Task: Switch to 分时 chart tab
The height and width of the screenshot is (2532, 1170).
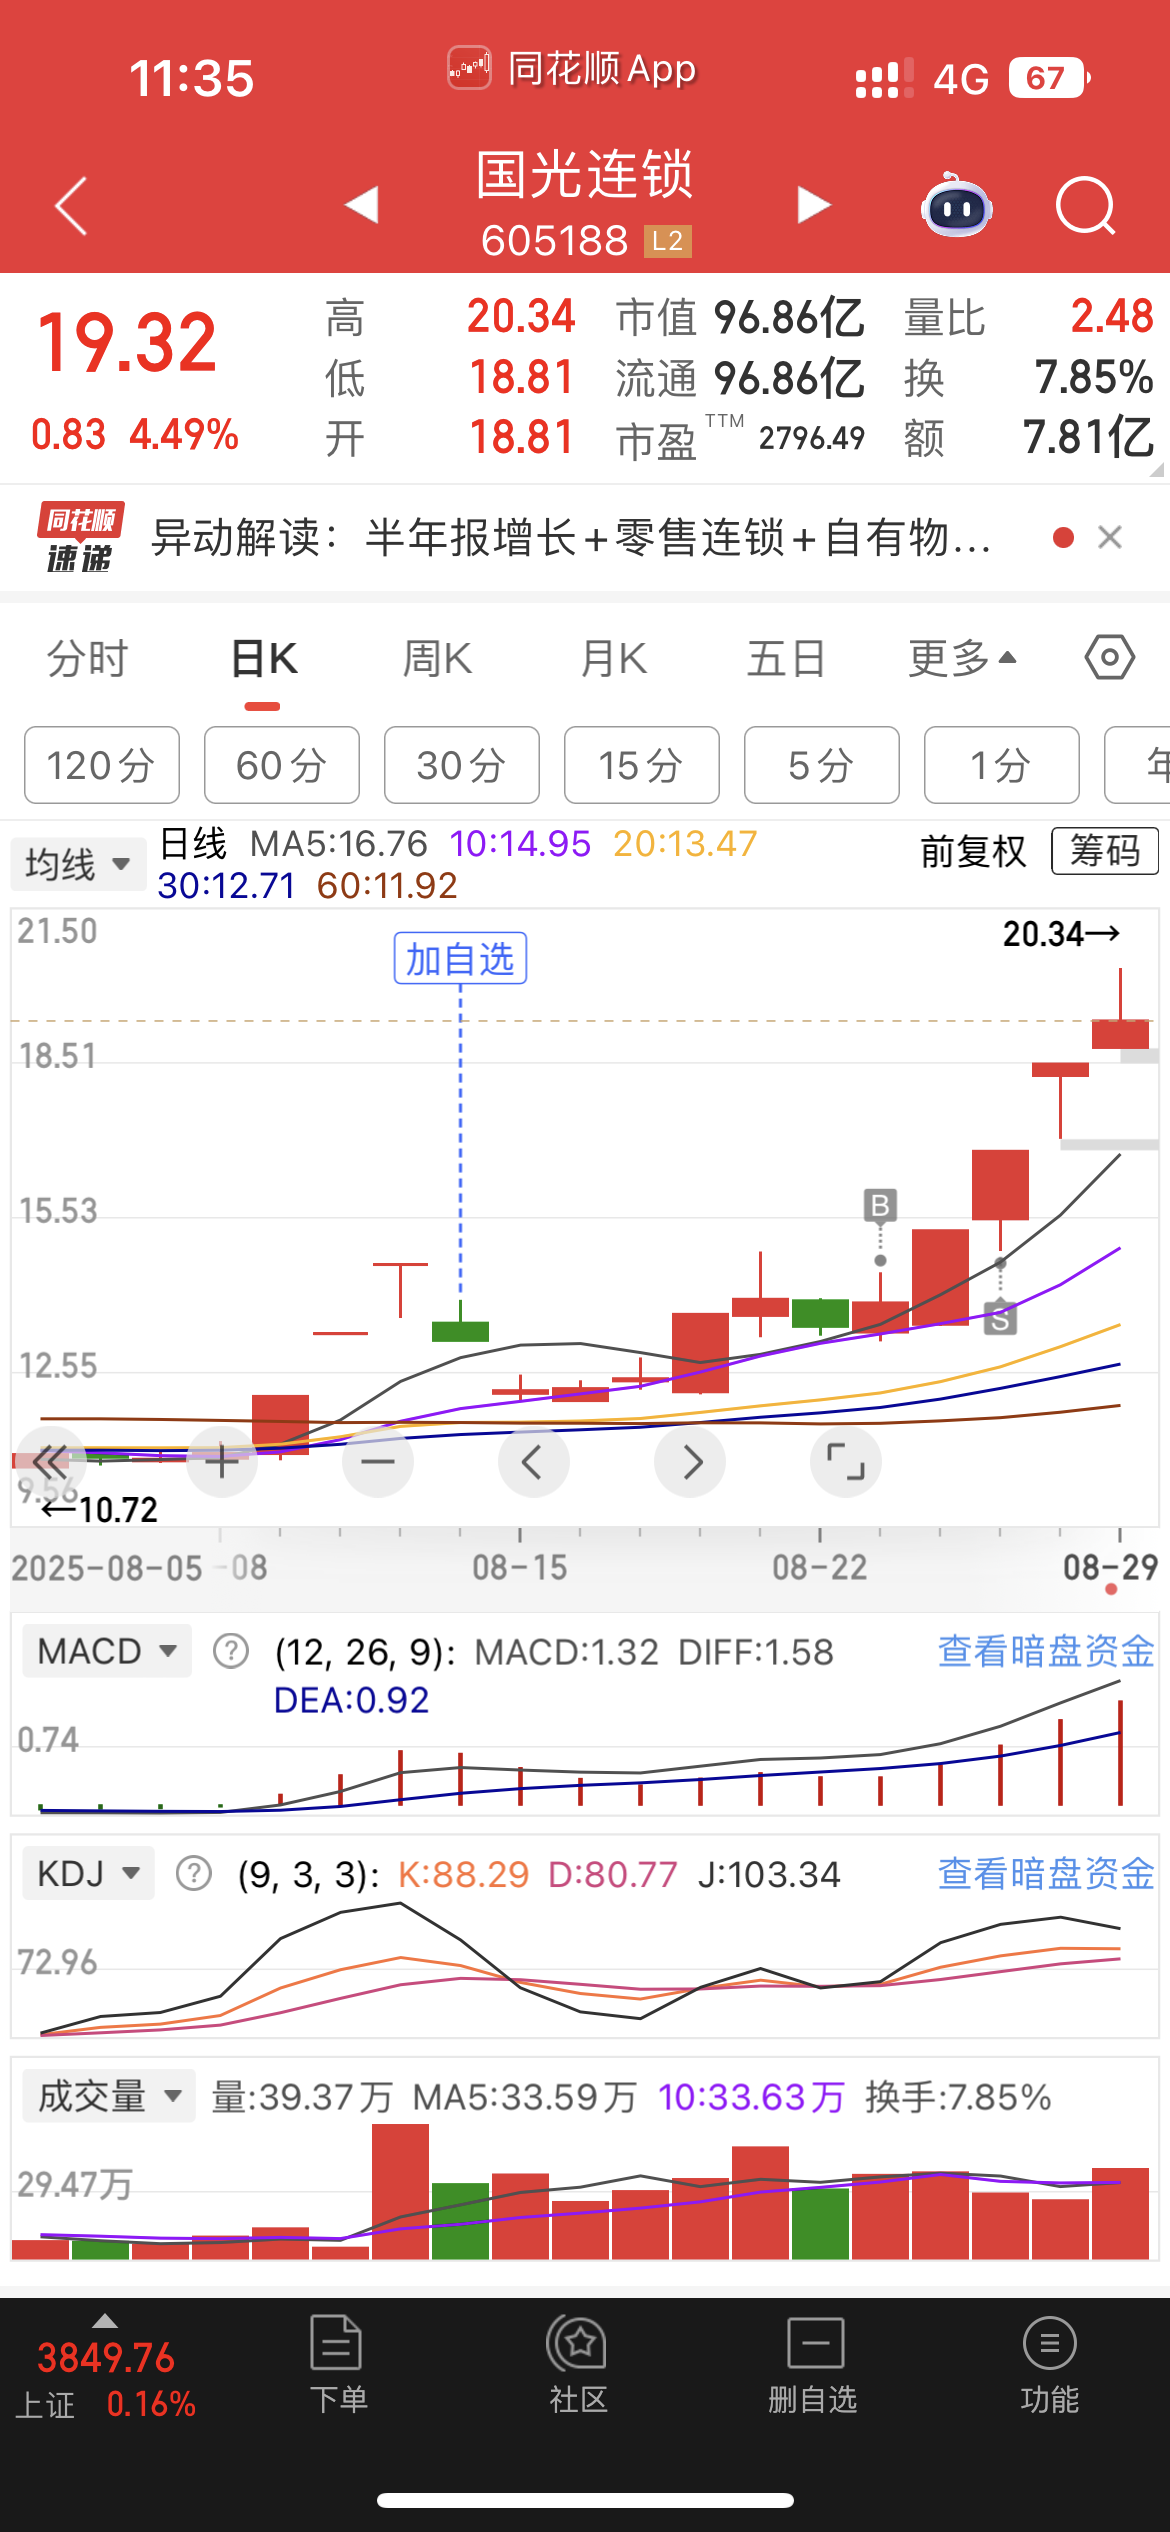Action: [x=88, y=659]
